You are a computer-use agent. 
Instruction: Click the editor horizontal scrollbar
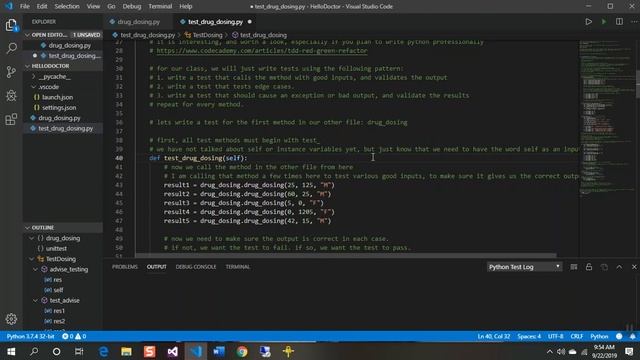click(x=346, y=256)
